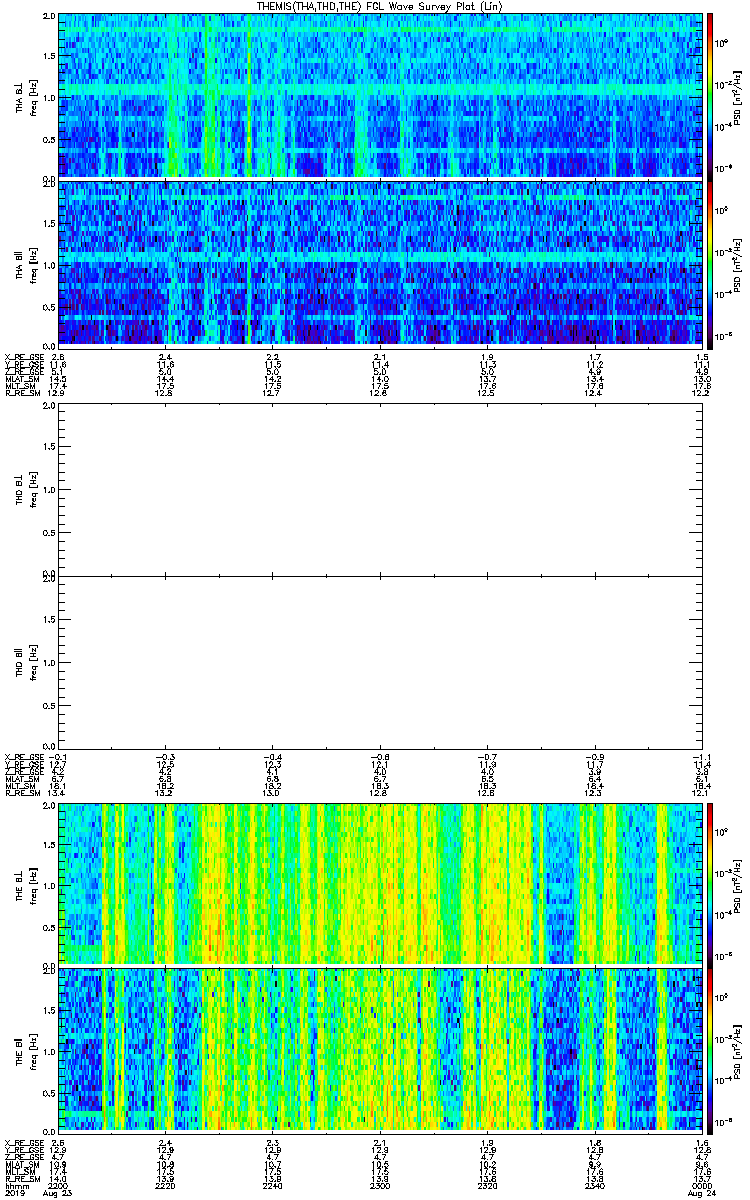Click the 1.0 tick on THE BL axis
The width and height of the screenshot is (750, 1200).
[x=48, y=884]
